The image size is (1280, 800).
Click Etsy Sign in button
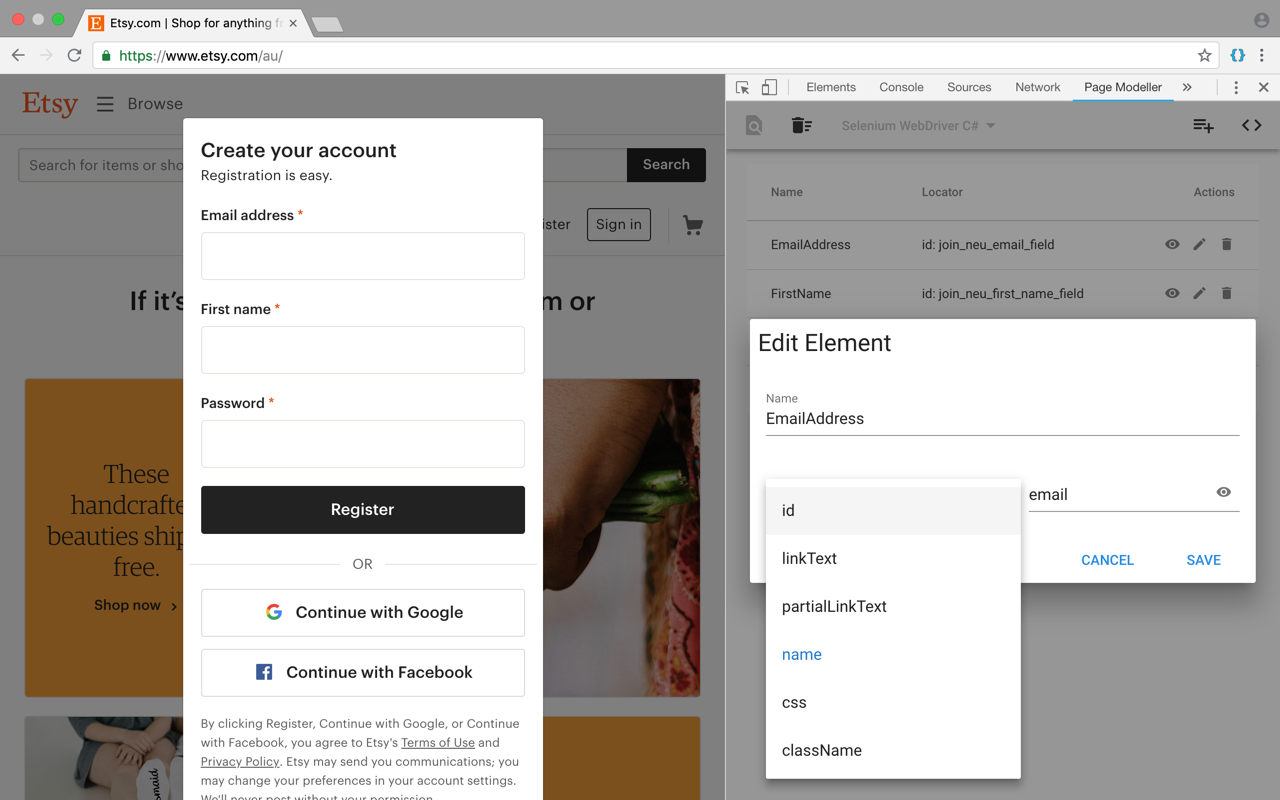pos(619,225)
